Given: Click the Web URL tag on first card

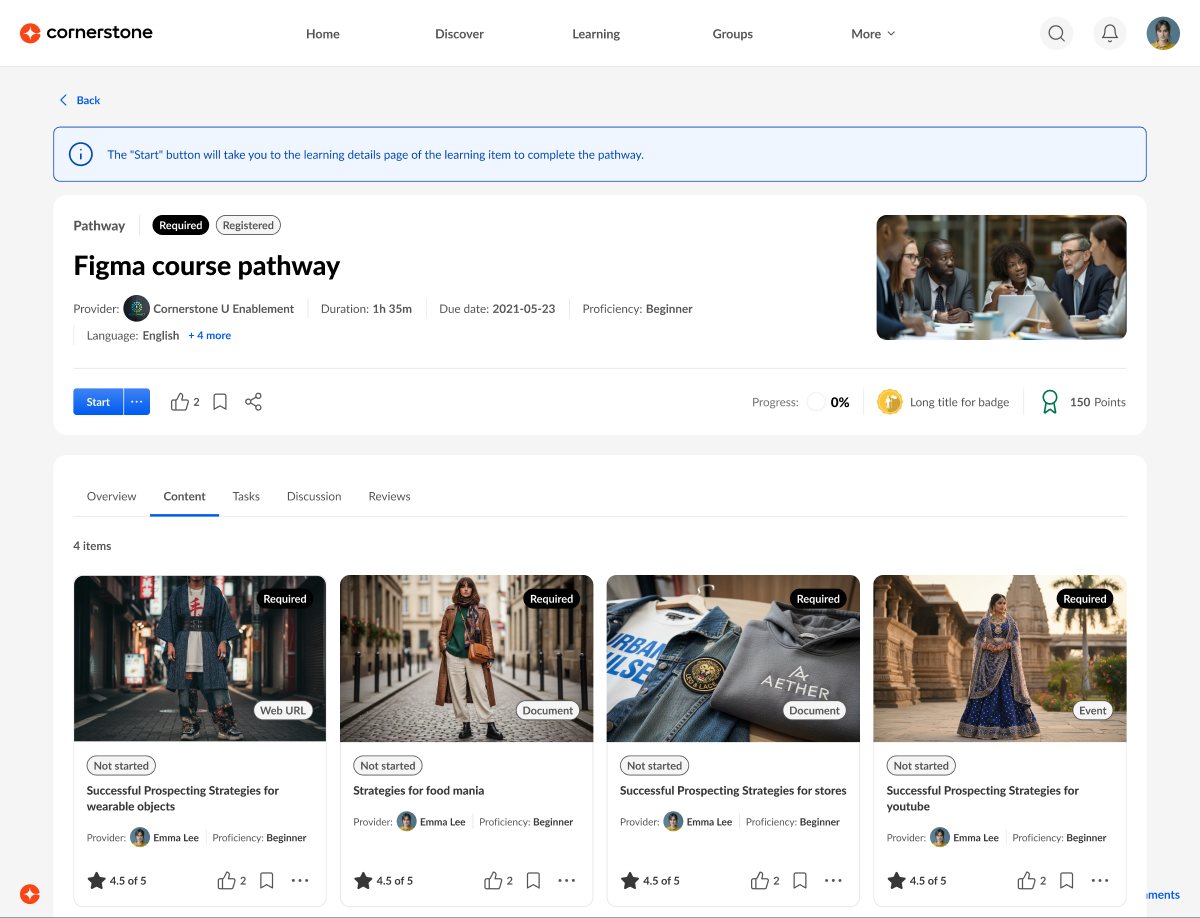Looking at the screenshot, I should [283, 710].
